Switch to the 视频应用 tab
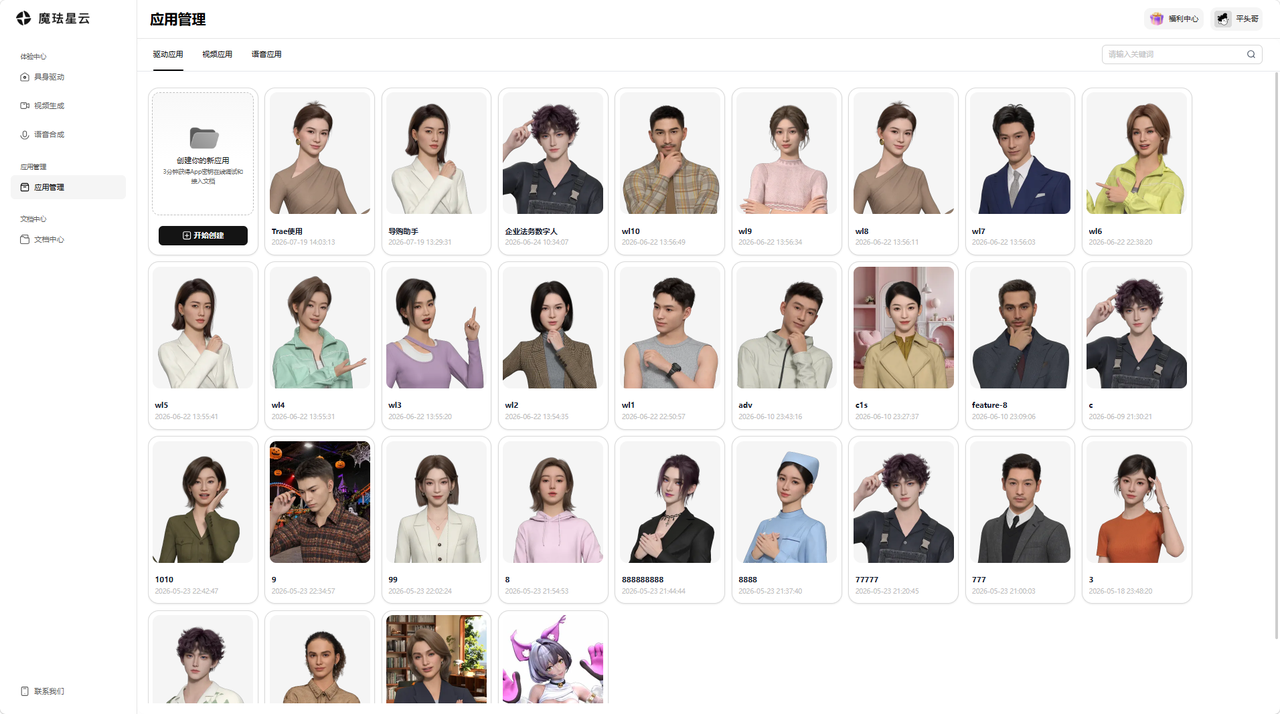This screenshot has height=714, width=1280. (x=217, y=54)
